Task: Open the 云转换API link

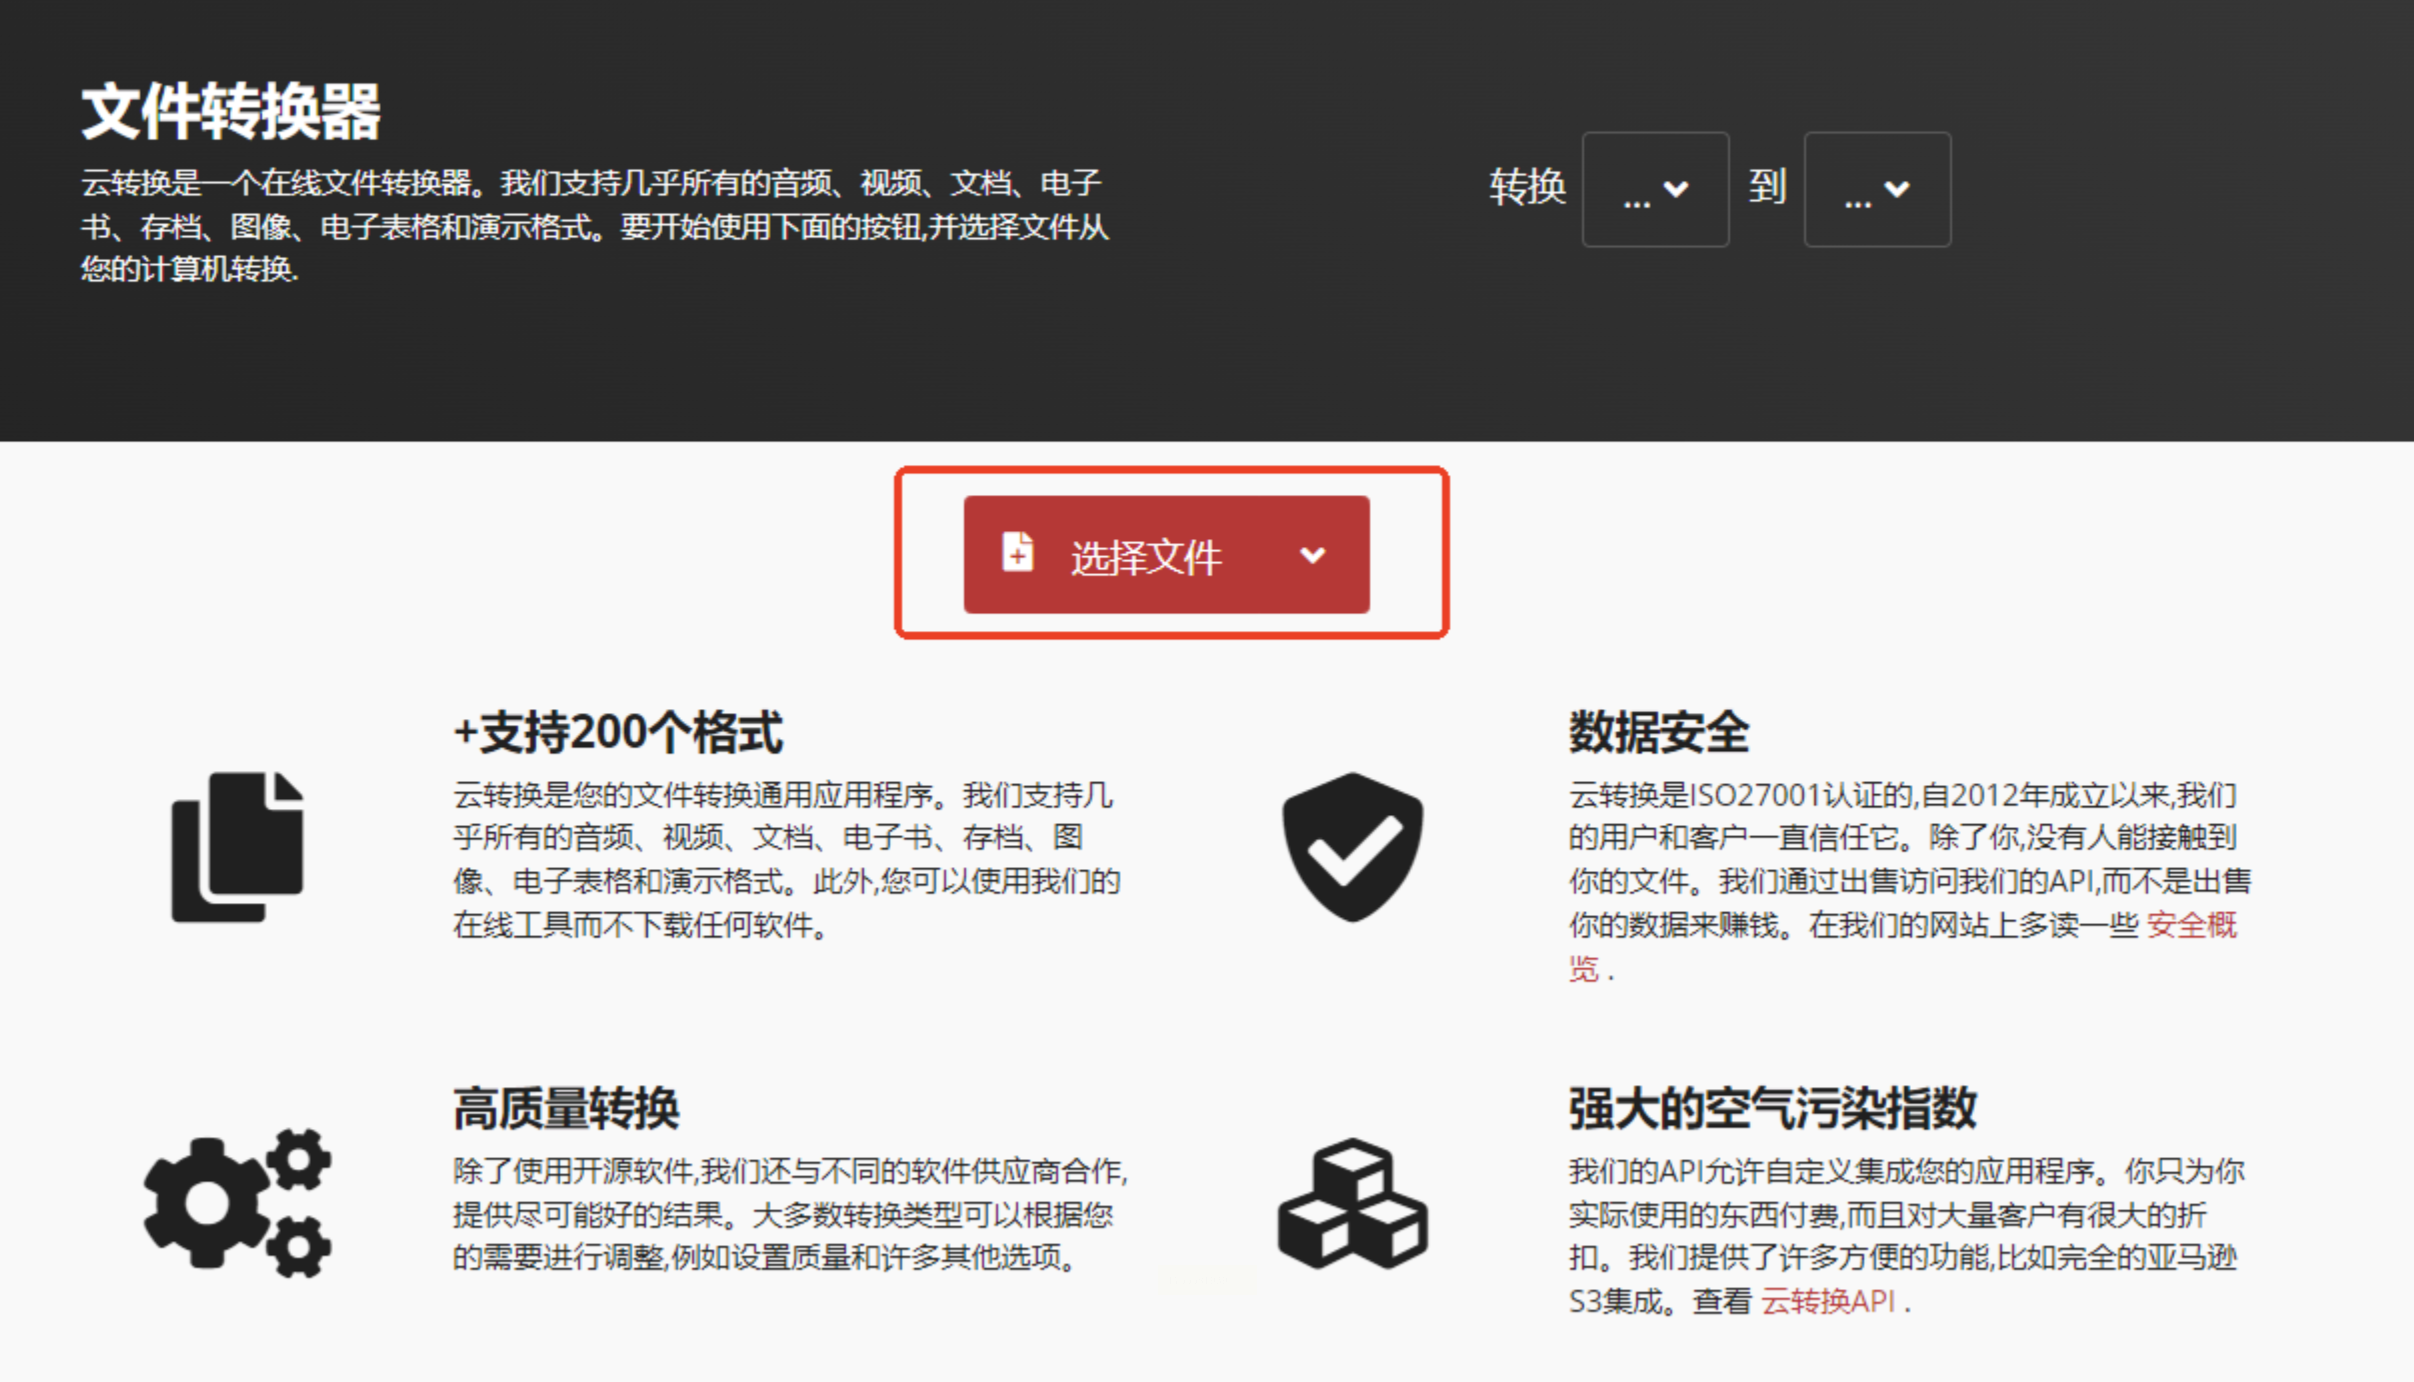Action: point(1828,1301)
